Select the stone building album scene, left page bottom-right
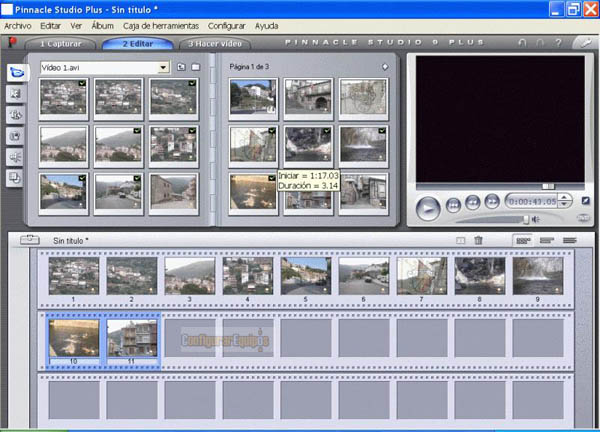The height and width of the screenshot is (432, 600). coord(174,192)
